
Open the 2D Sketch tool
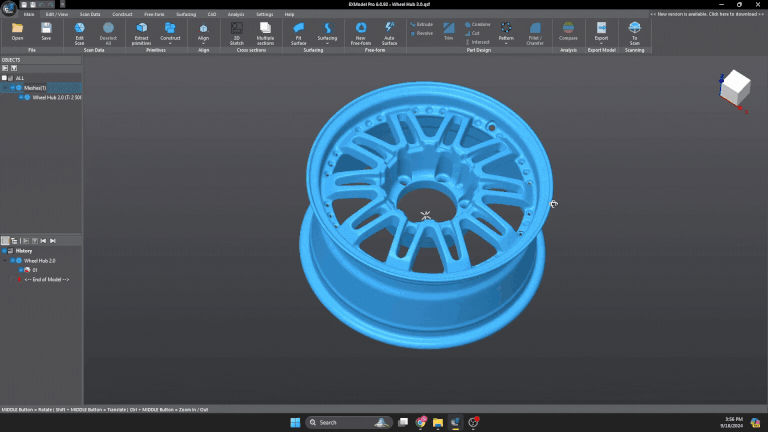point(237,30)
